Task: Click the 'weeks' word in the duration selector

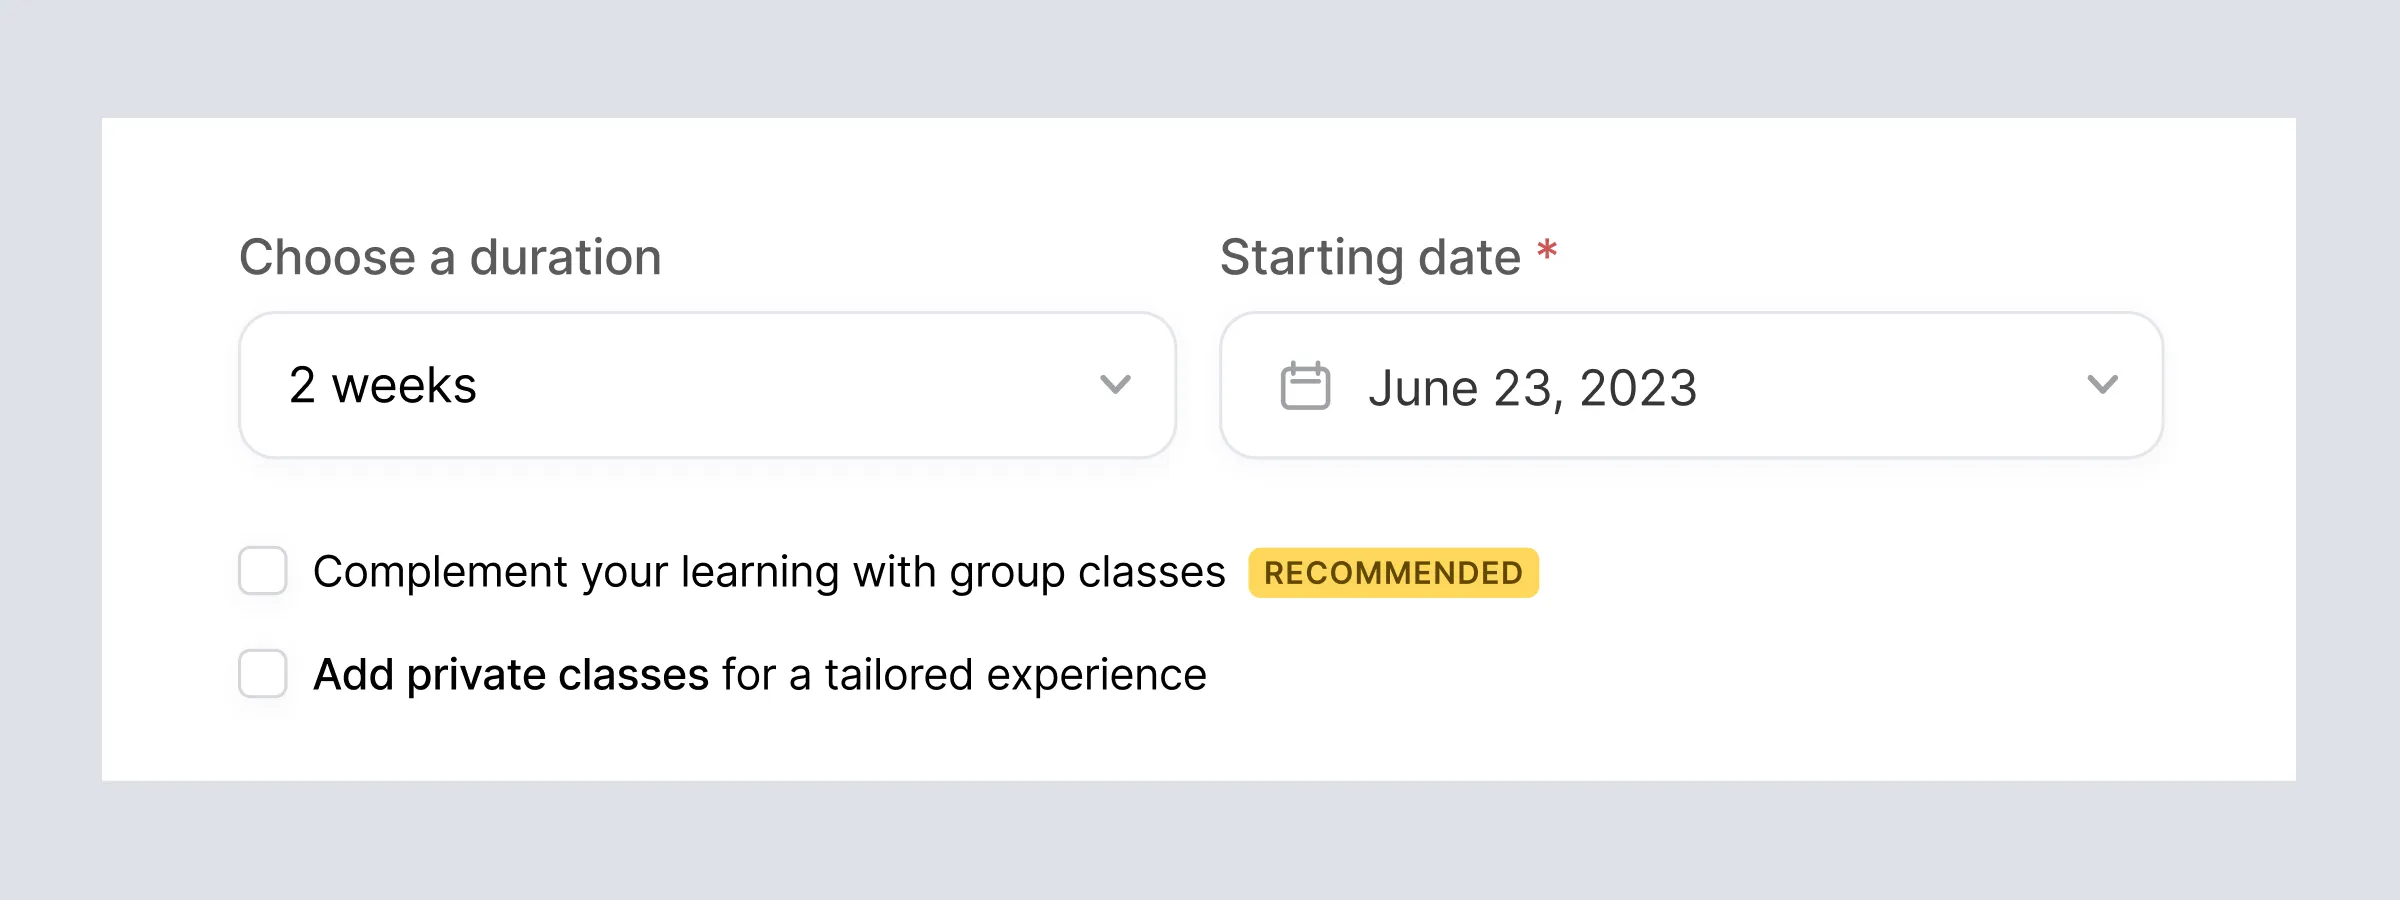Action: 404,386
